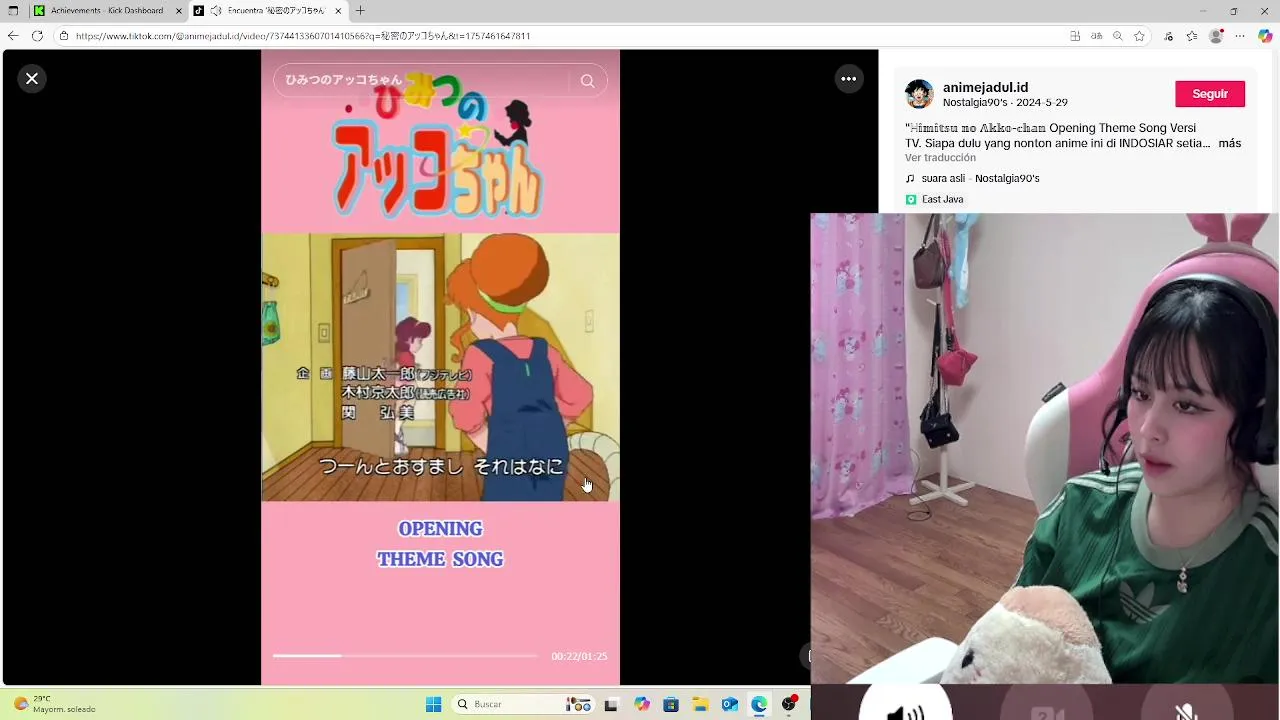
Task: Switch to Achievements - Kick Dashboard tab
Action: (x=107, y=11)
